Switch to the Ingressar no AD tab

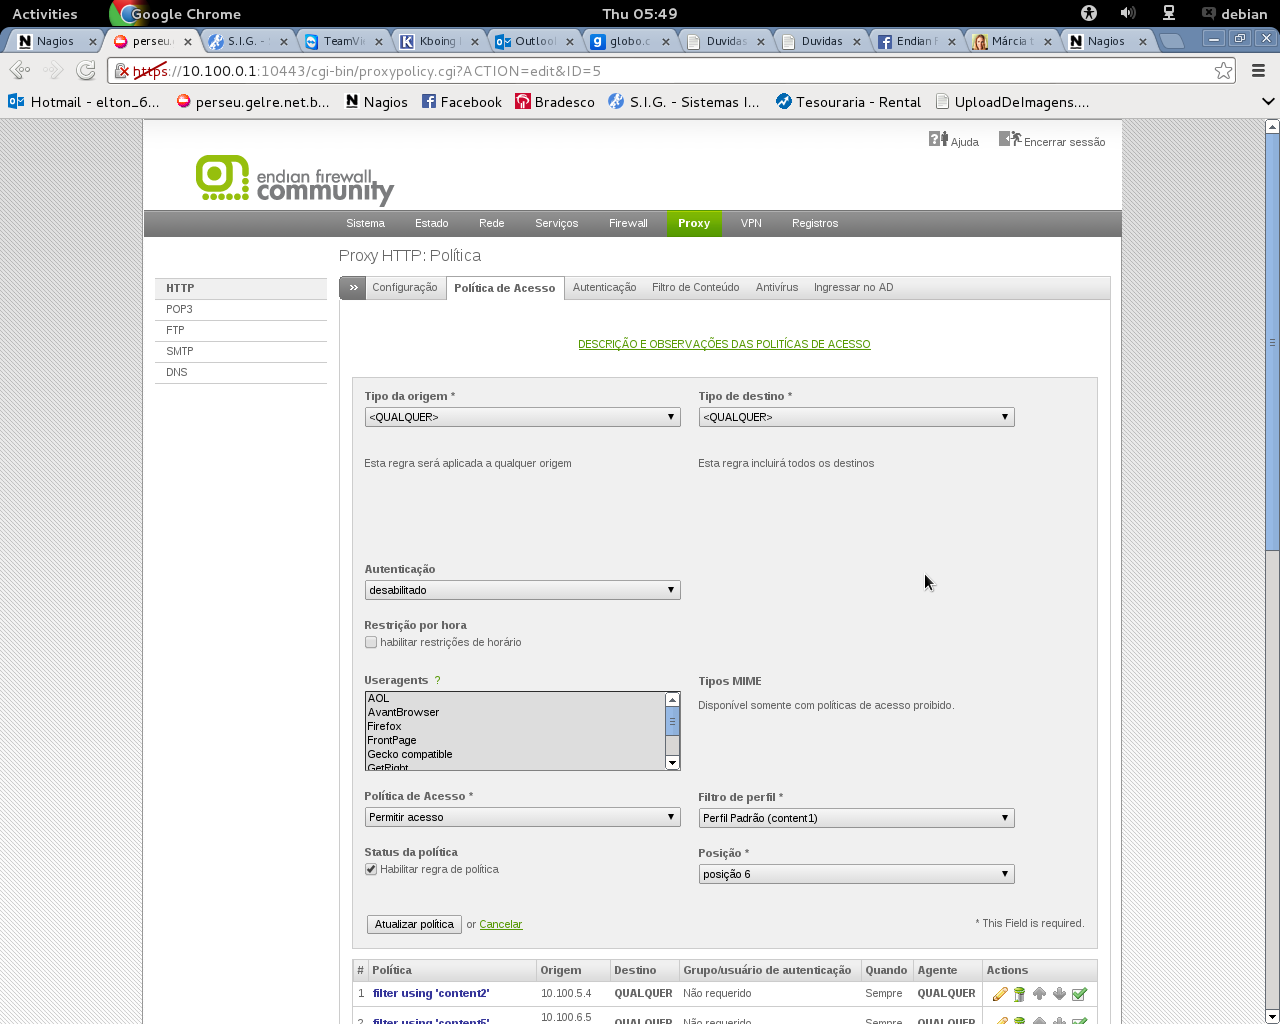(853, 287)
